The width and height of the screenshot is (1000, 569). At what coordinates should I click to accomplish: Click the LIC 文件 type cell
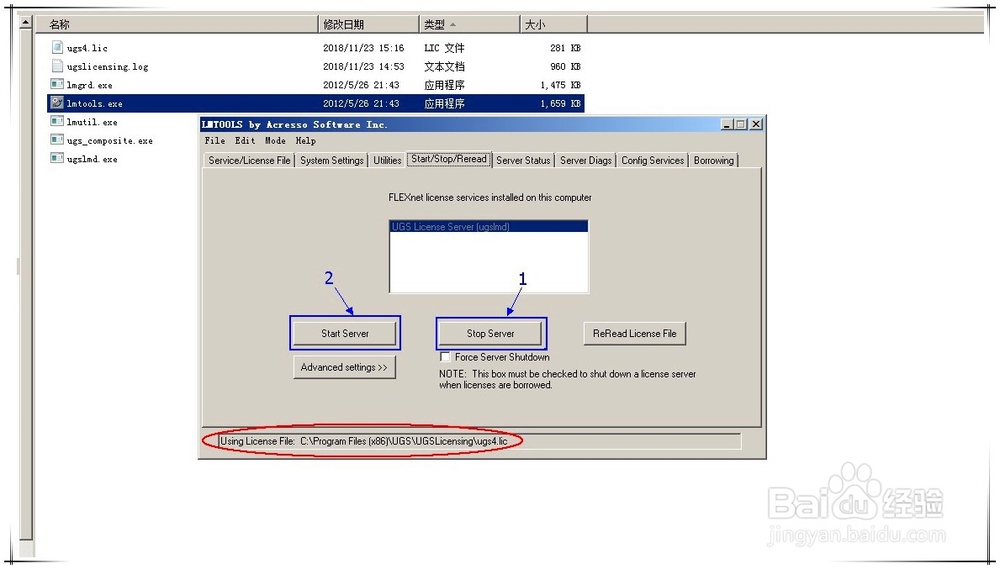(x=445, y=48)
